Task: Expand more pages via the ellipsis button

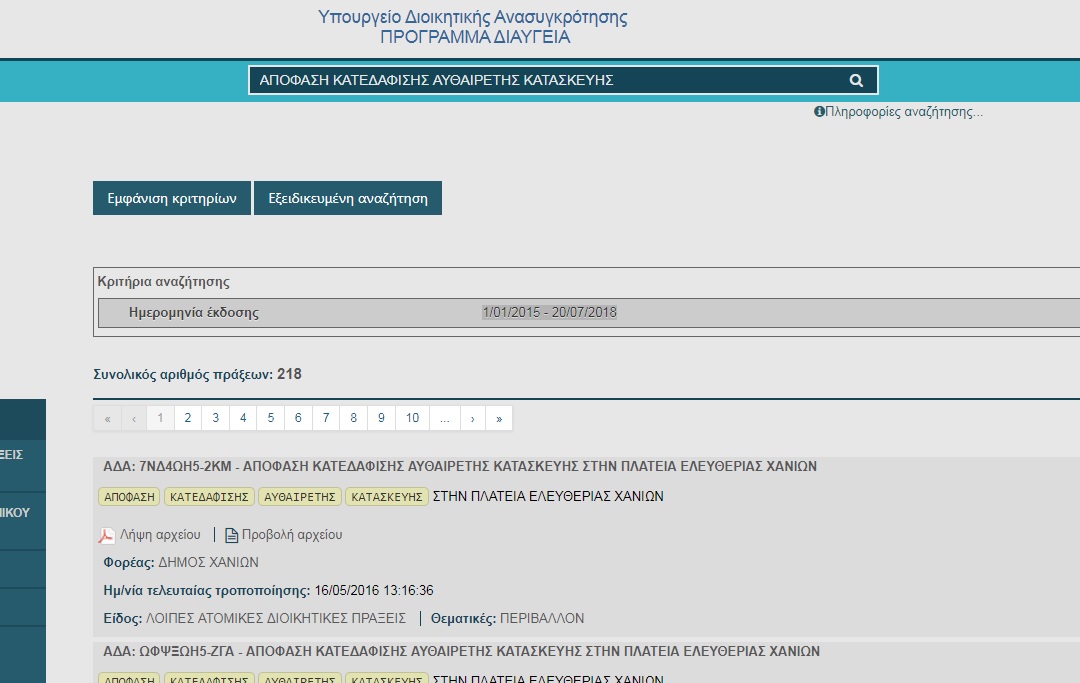Action: tap(444, 418)
